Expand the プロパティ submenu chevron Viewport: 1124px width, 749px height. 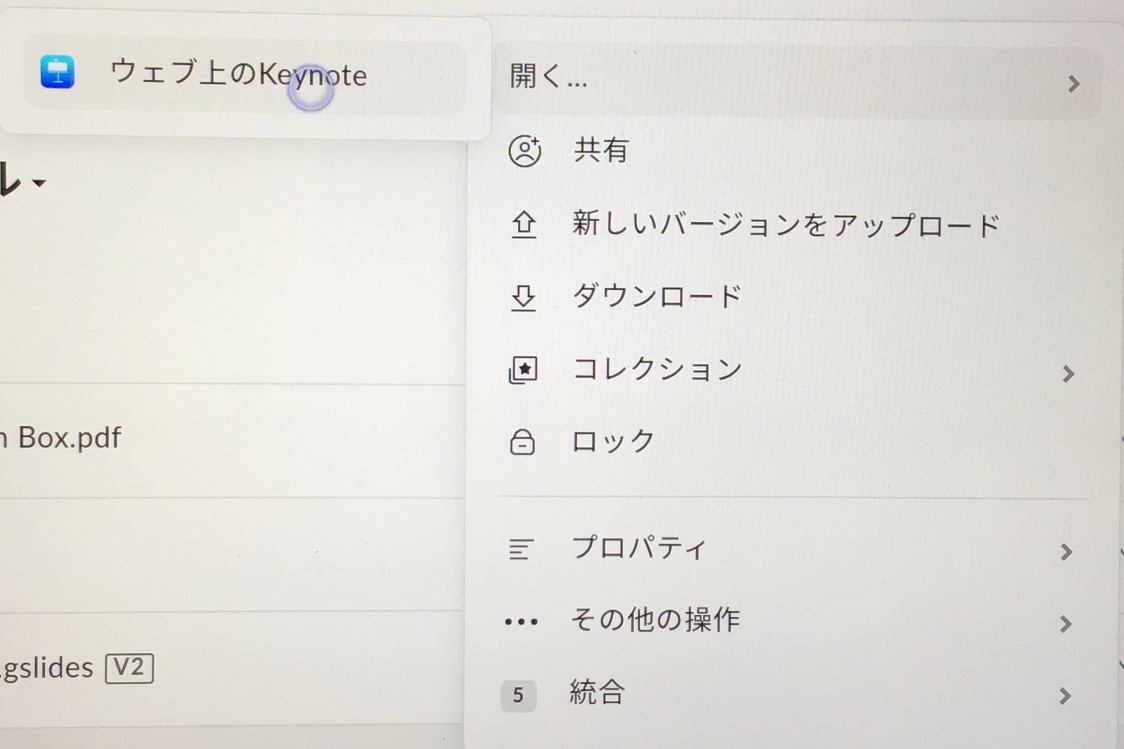tap(1067, 551)
